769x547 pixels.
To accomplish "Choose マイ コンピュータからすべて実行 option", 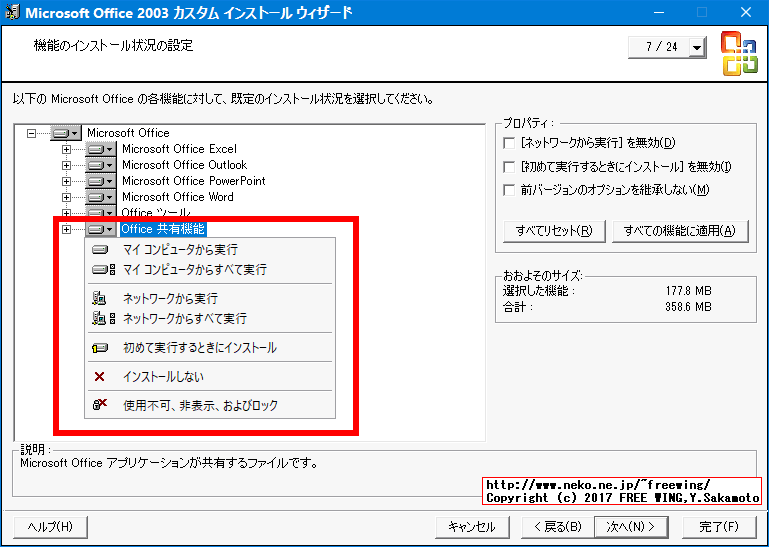I will 210,269.
